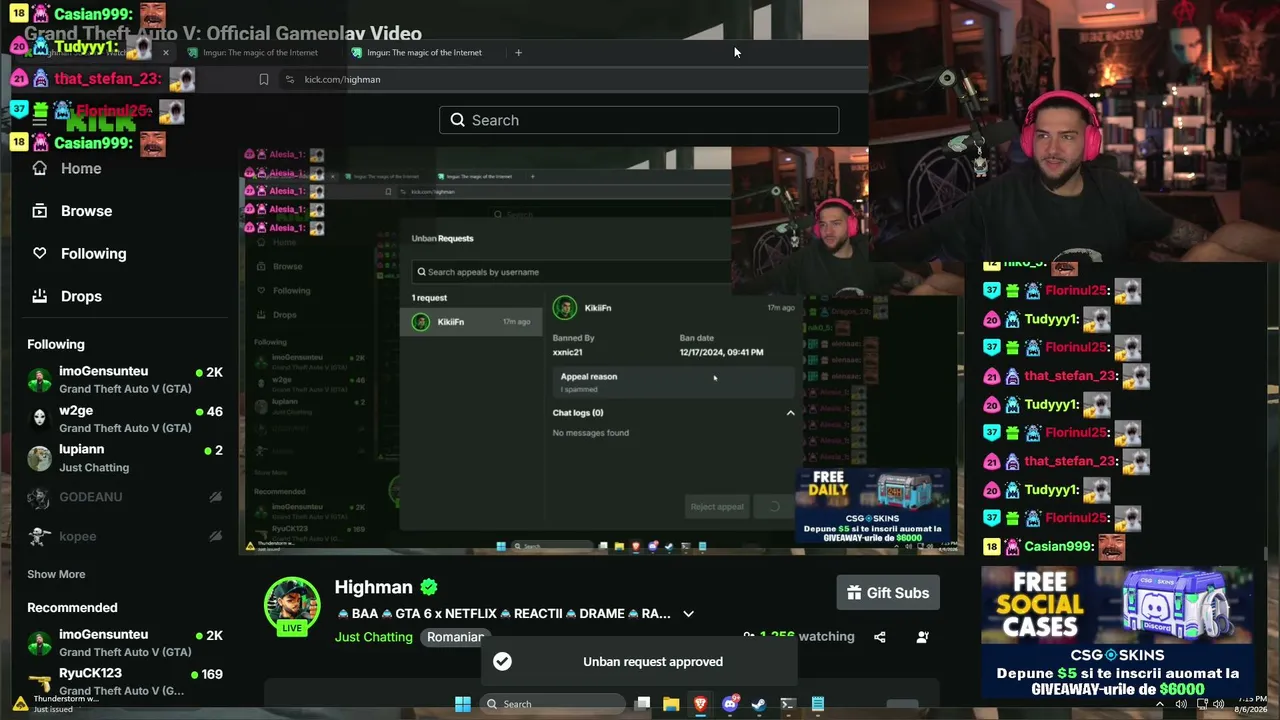The height and width of the screenshot is (720, 1280).
Task: Click the Following heart icon
Action: pos(40,254)
